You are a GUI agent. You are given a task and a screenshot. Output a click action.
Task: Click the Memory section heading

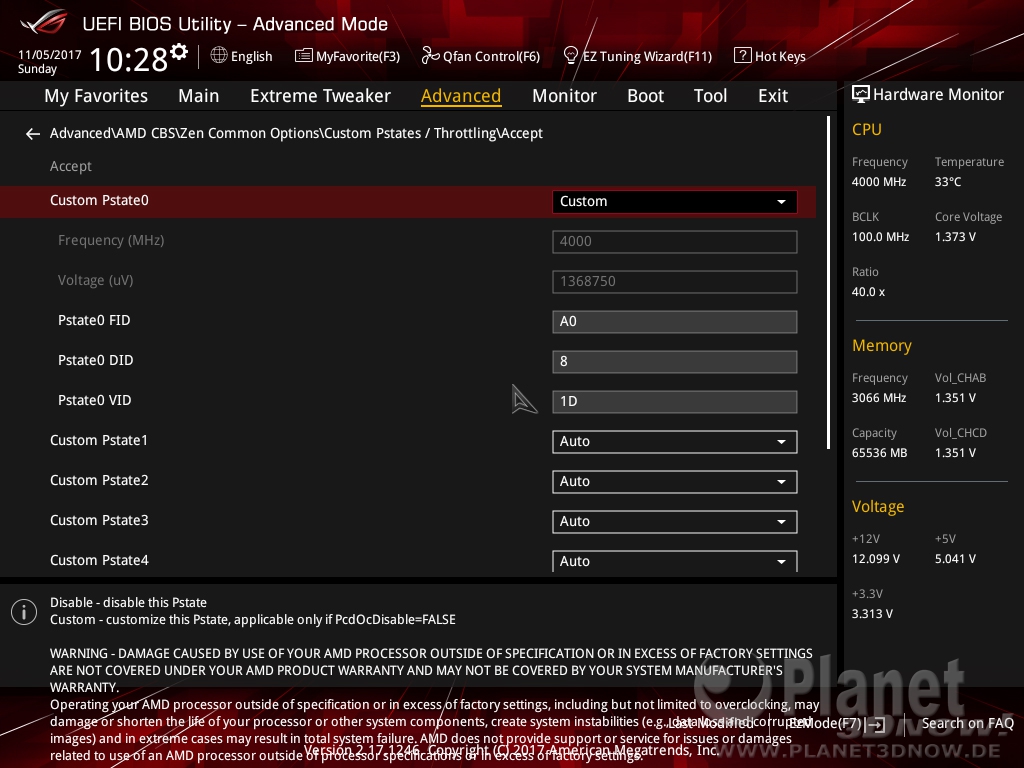point(882,345)
